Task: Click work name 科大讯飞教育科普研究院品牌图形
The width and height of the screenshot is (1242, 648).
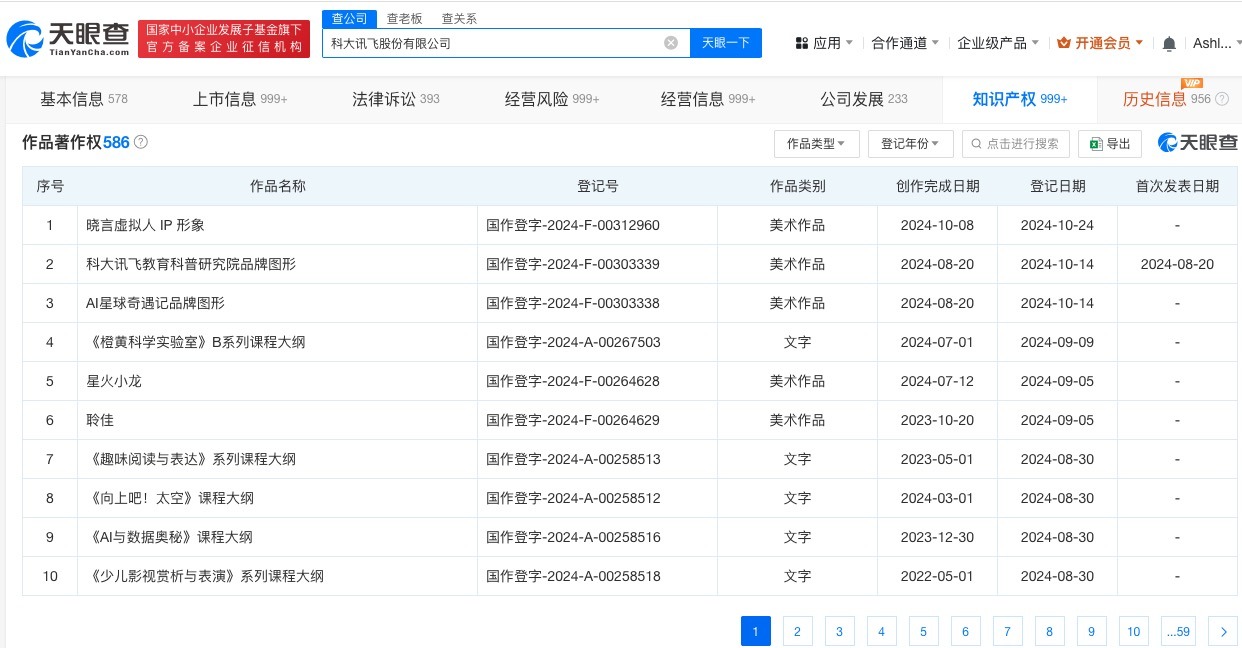Action: [x=191, y=264]
